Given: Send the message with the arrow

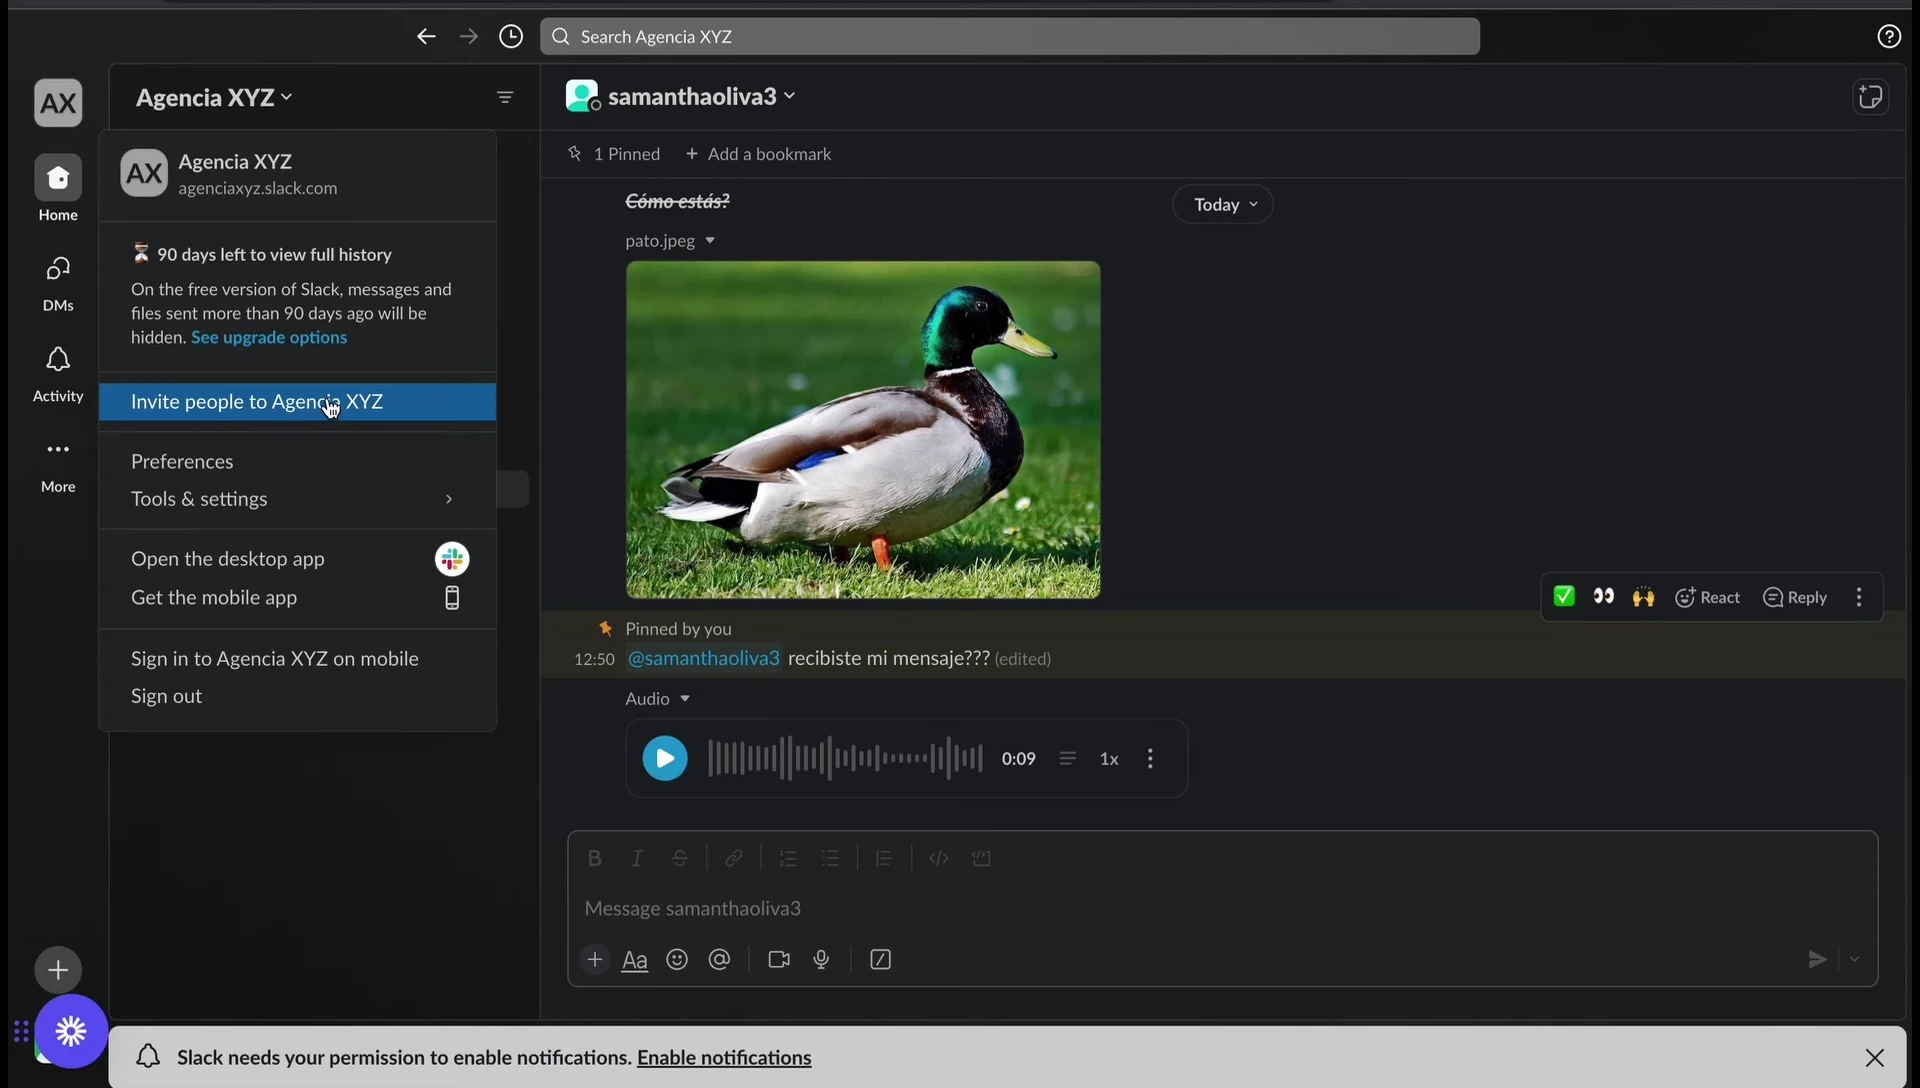Looking at the screenshot, I should [x=1817, y=959].
